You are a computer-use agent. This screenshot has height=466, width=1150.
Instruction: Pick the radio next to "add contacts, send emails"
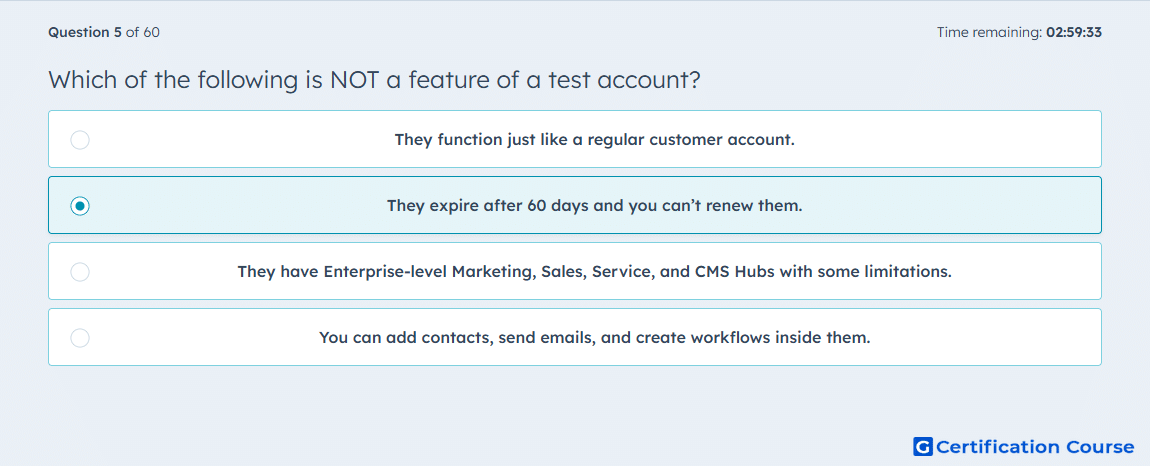click(80, 338)
